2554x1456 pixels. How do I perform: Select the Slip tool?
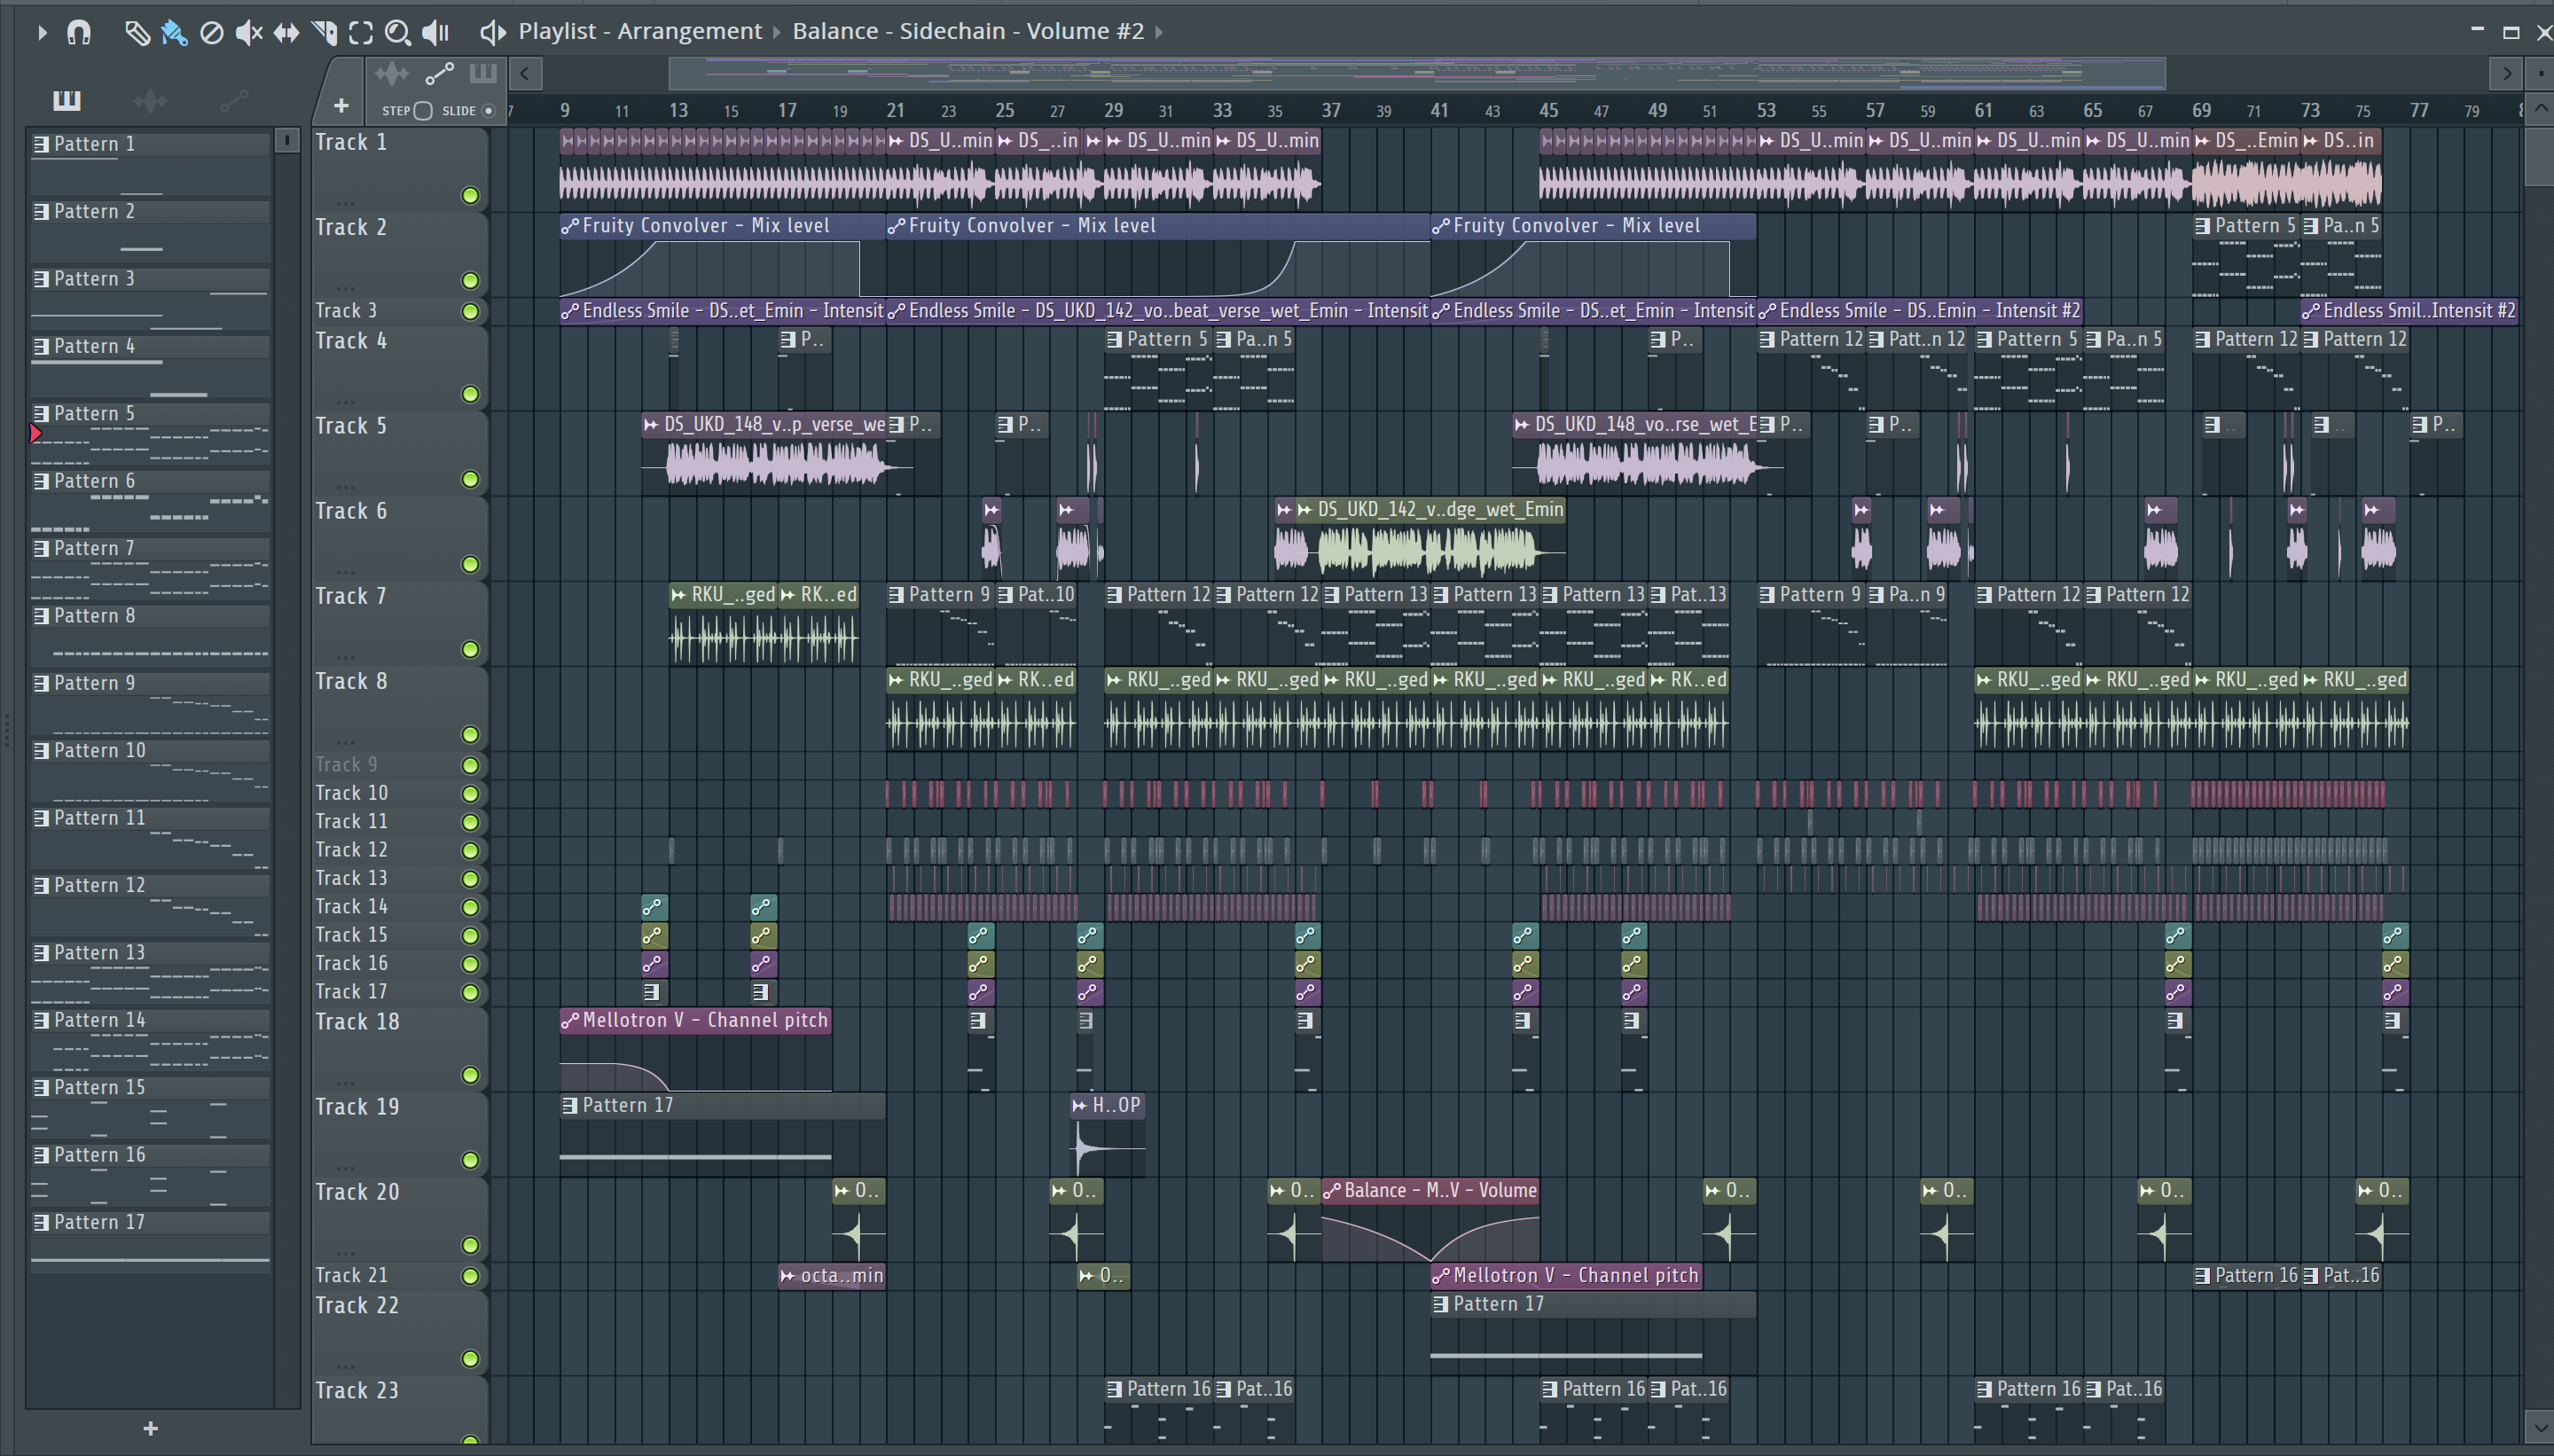pyautogui.click(x=287, y=33)
